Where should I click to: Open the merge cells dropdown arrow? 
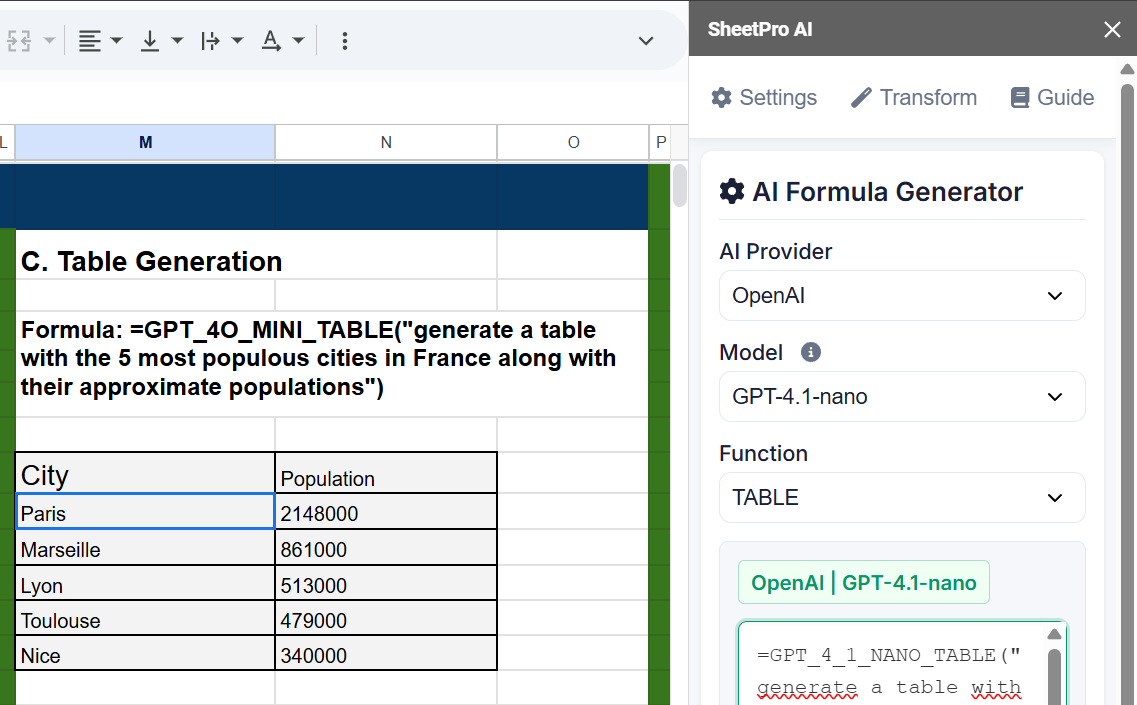[x=49, y=41]
